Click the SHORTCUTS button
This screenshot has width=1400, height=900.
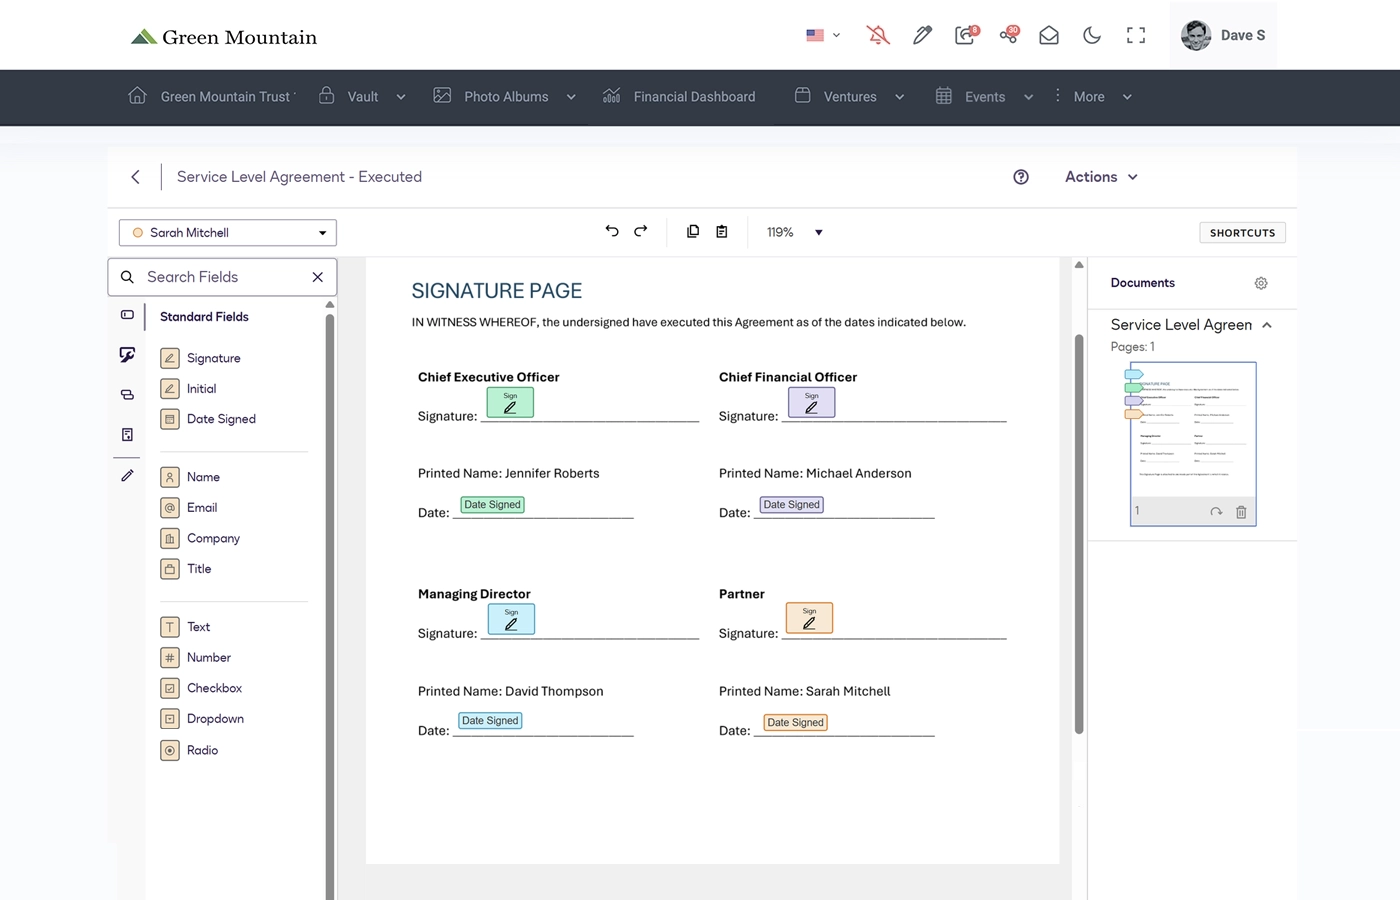click(x=1242, y=233)
